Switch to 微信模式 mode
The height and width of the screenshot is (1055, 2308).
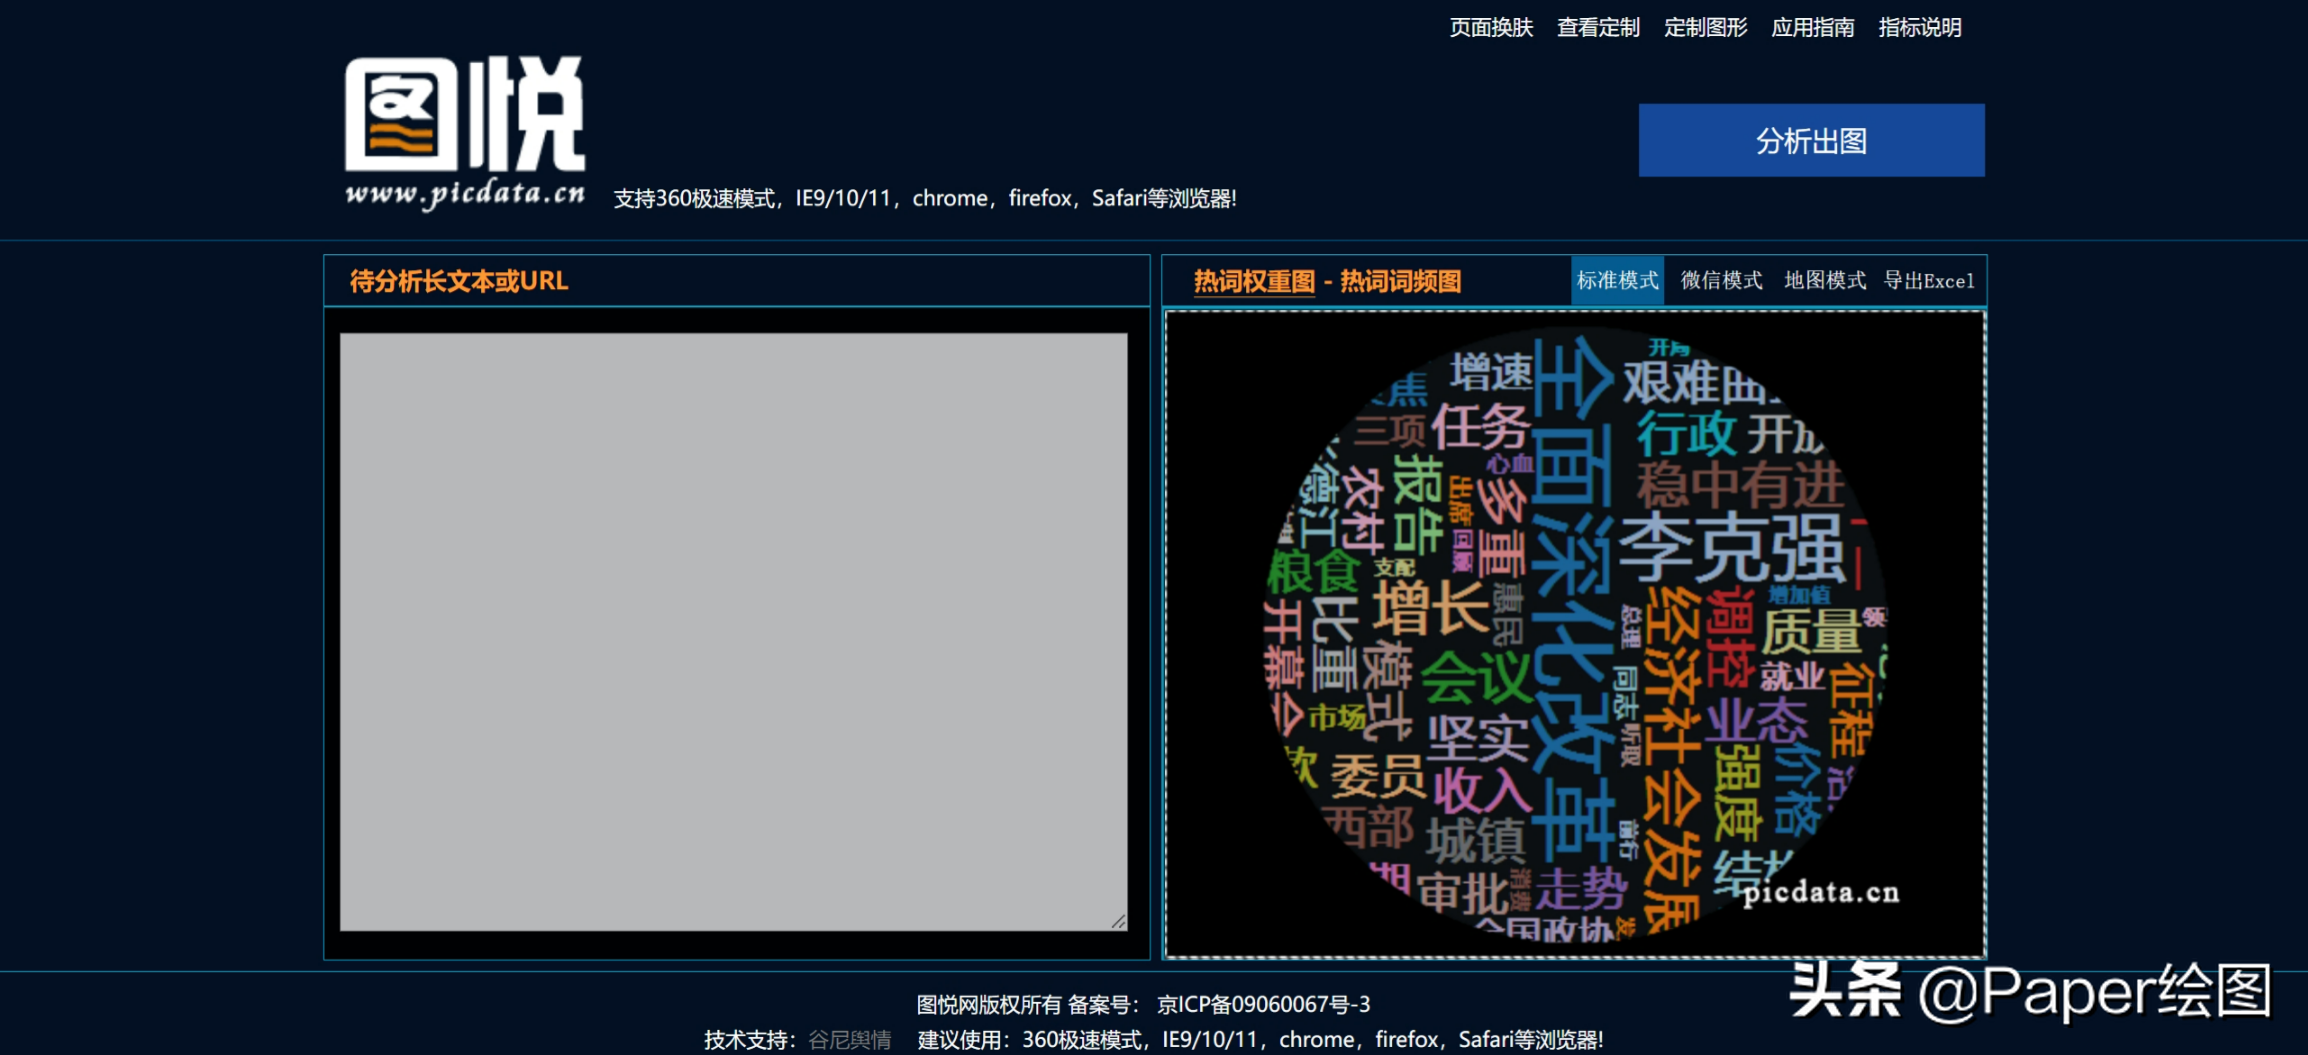pyautogui.click(x=1722, y=281)
